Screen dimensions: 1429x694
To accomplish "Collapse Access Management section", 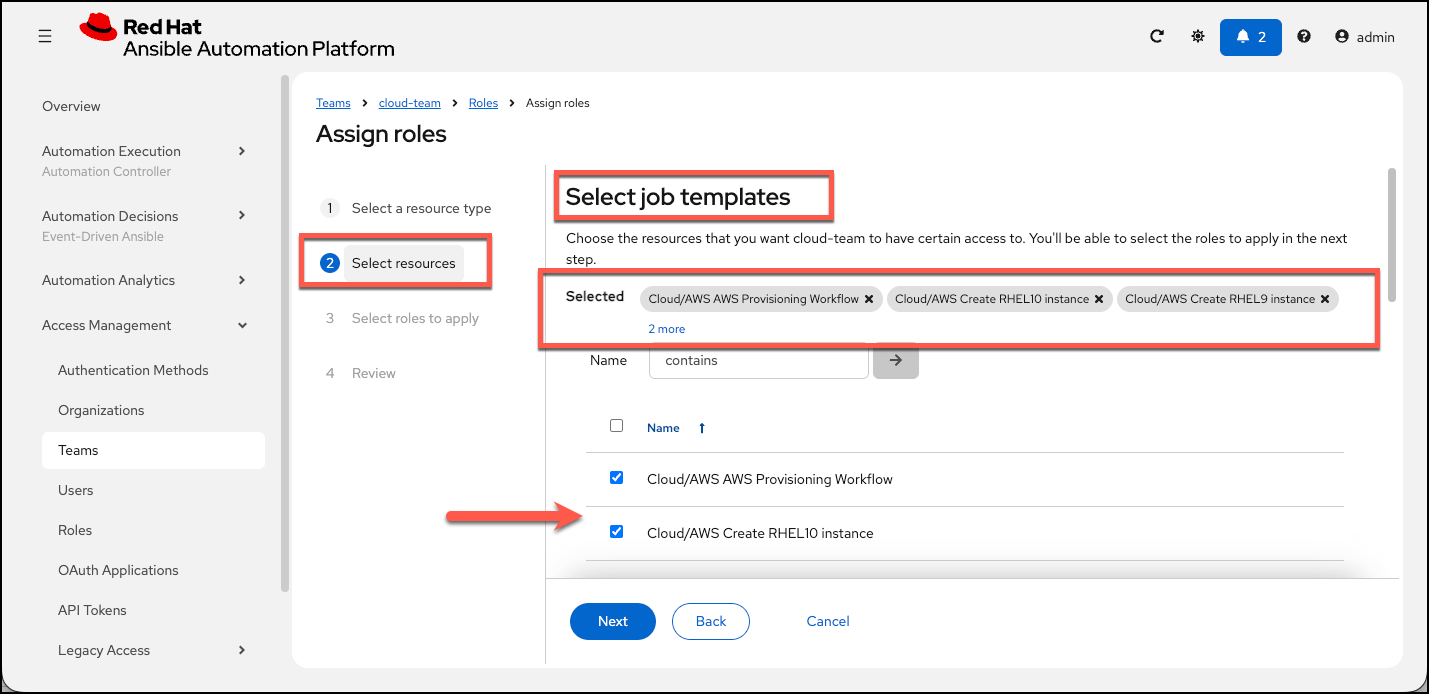I will tap(242, 325).
